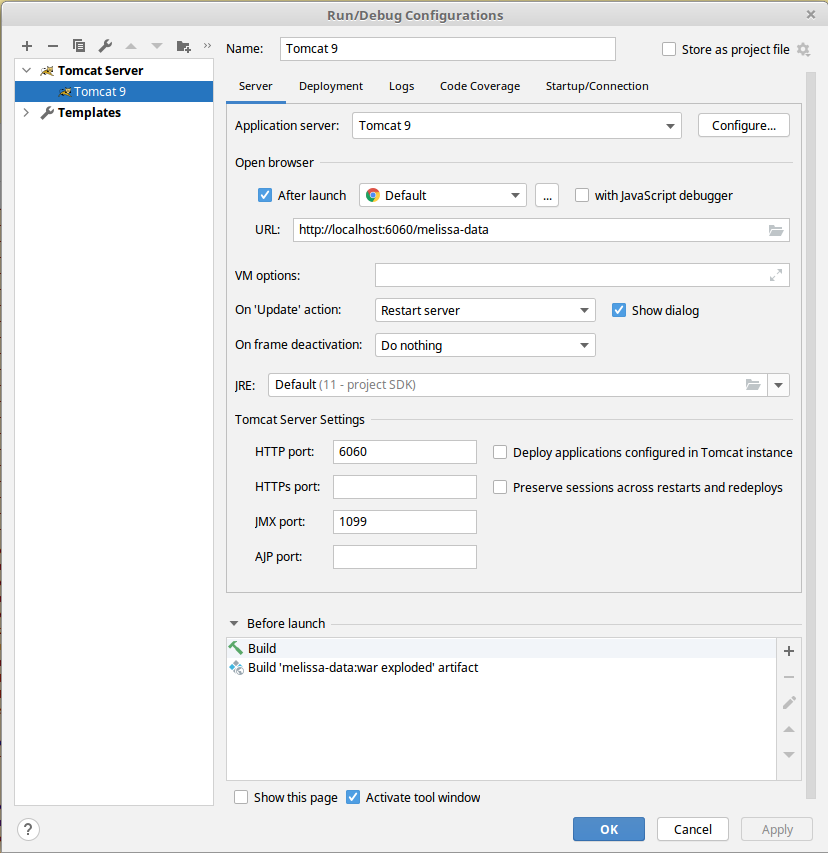Viewport: 828px width, 853px height.
Task: Expand the VM options field
Action: click(776, 275)
